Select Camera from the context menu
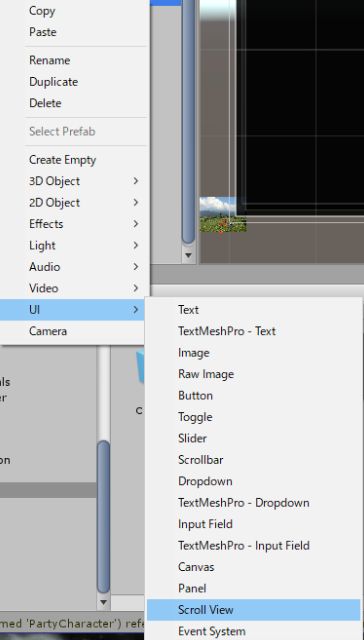 pyautogui.click(x=48, y=331)
